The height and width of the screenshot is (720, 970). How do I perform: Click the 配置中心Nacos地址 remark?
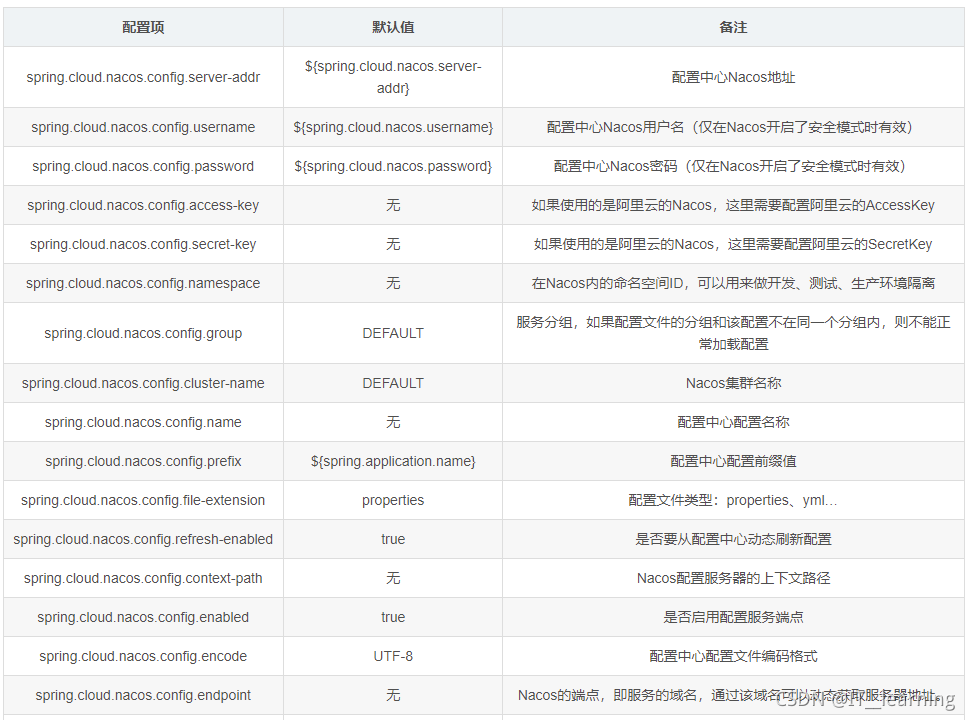pos(733,77)
